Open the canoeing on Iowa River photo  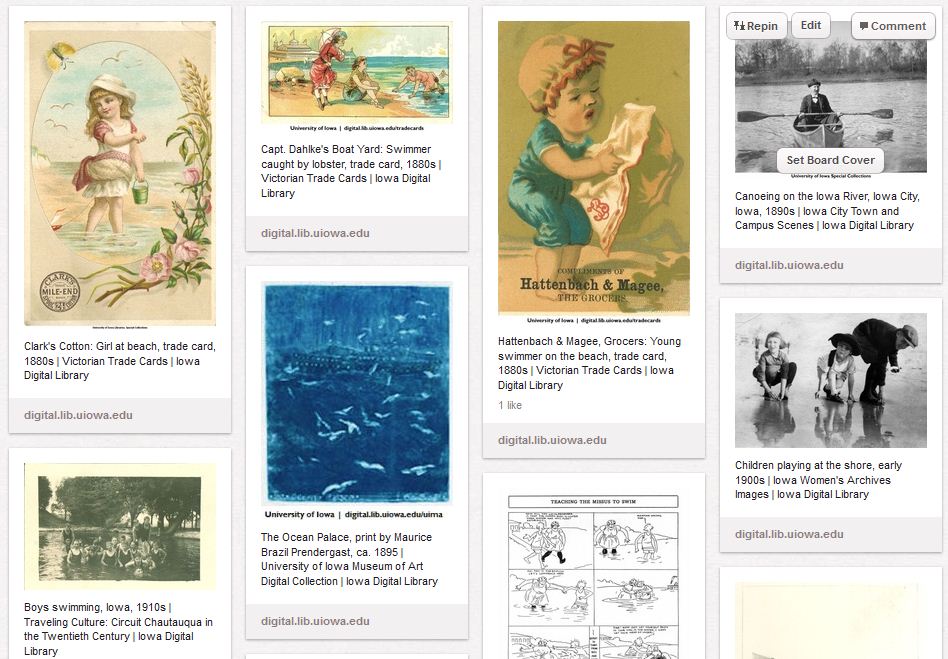pos(831,100)
